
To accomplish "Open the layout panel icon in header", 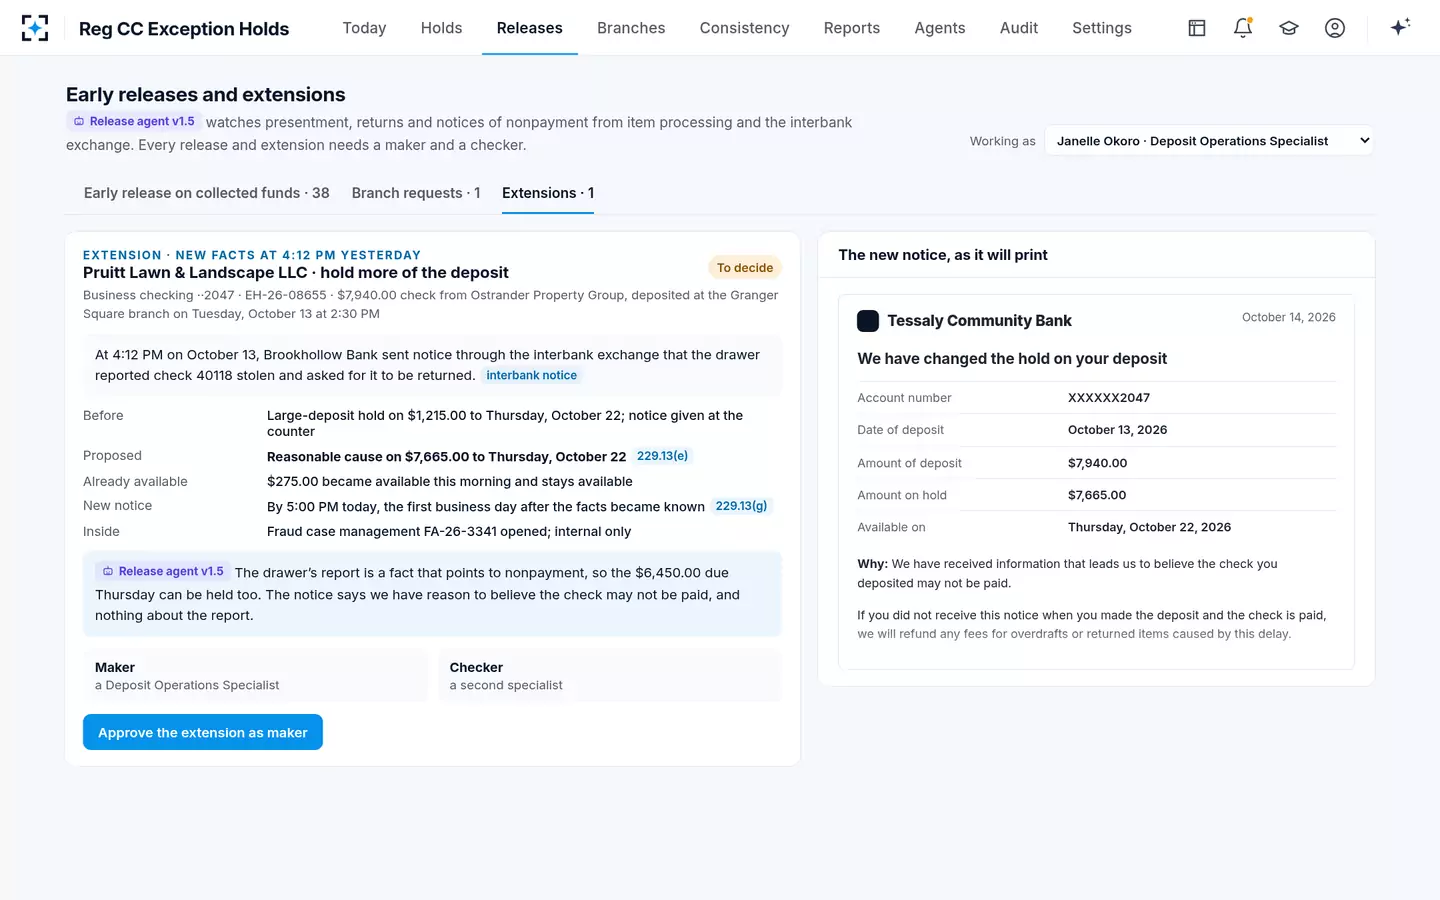I will coord(1197,28).
